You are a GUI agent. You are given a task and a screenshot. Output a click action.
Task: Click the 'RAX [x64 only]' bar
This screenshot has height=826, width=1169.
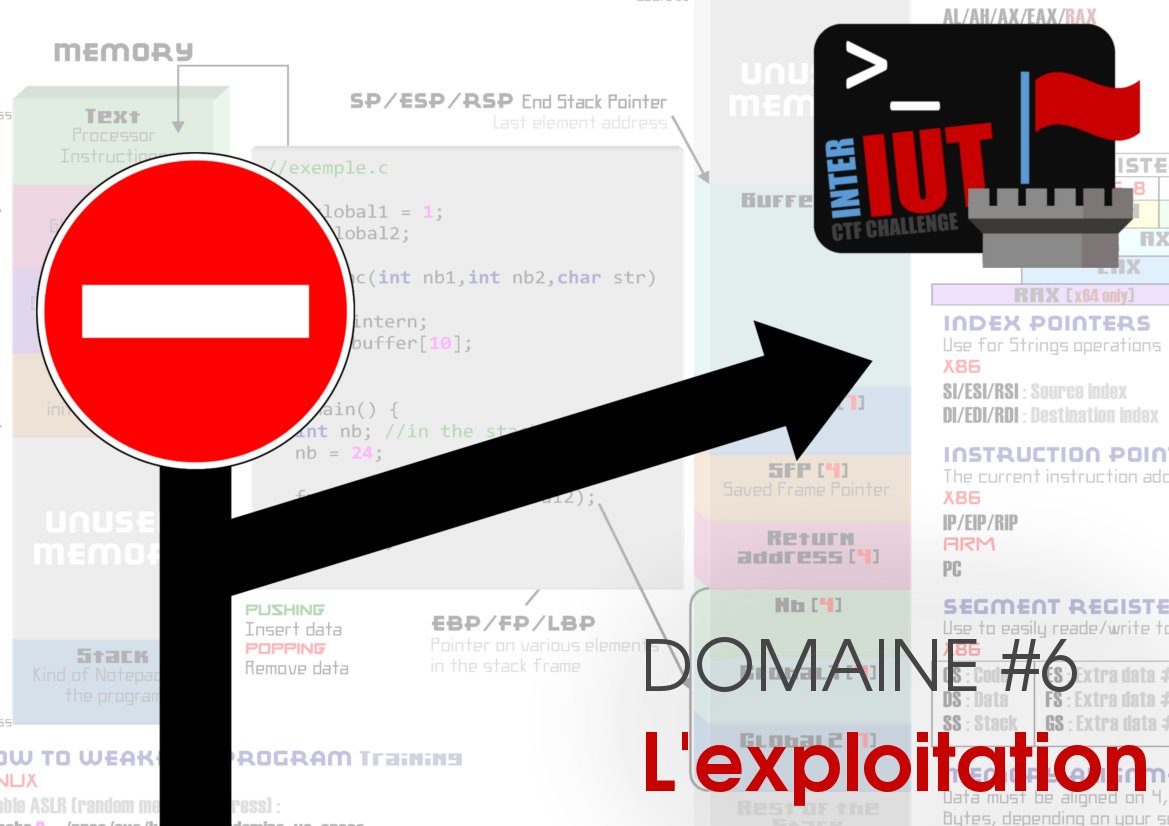(1050, 294)
